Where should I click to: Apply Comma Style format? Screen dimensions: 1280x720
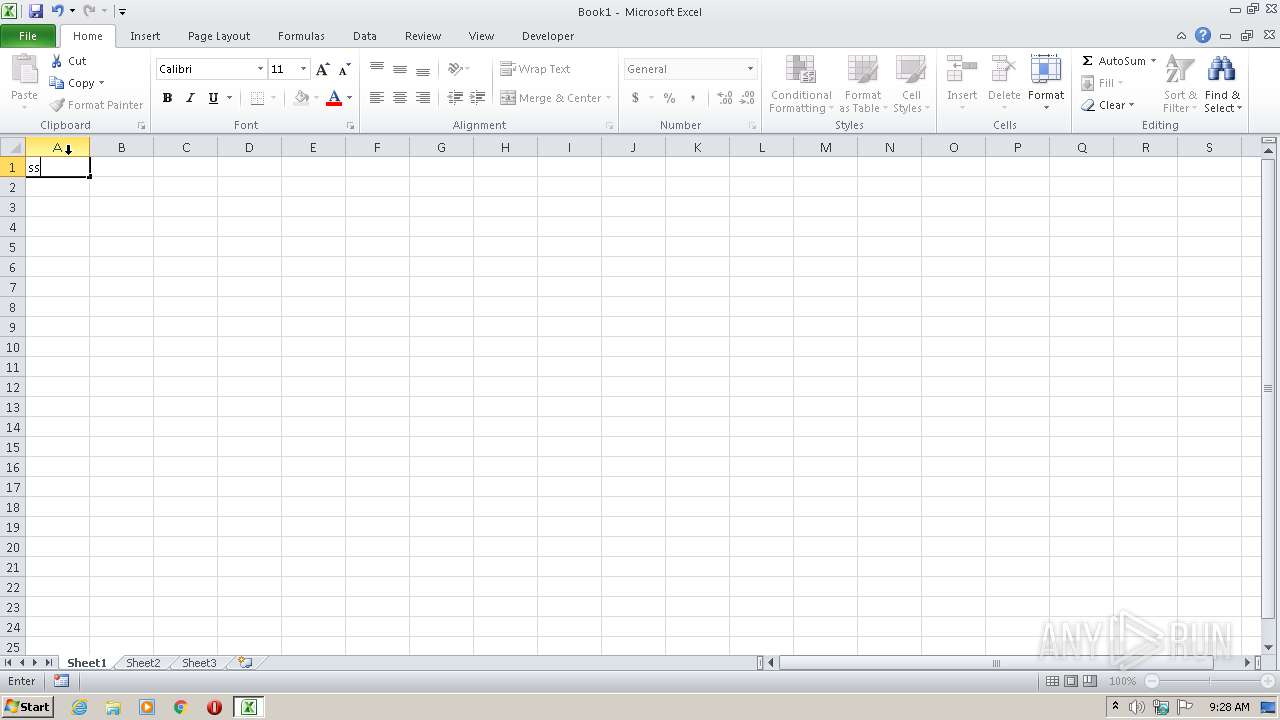tap(692, 98)
